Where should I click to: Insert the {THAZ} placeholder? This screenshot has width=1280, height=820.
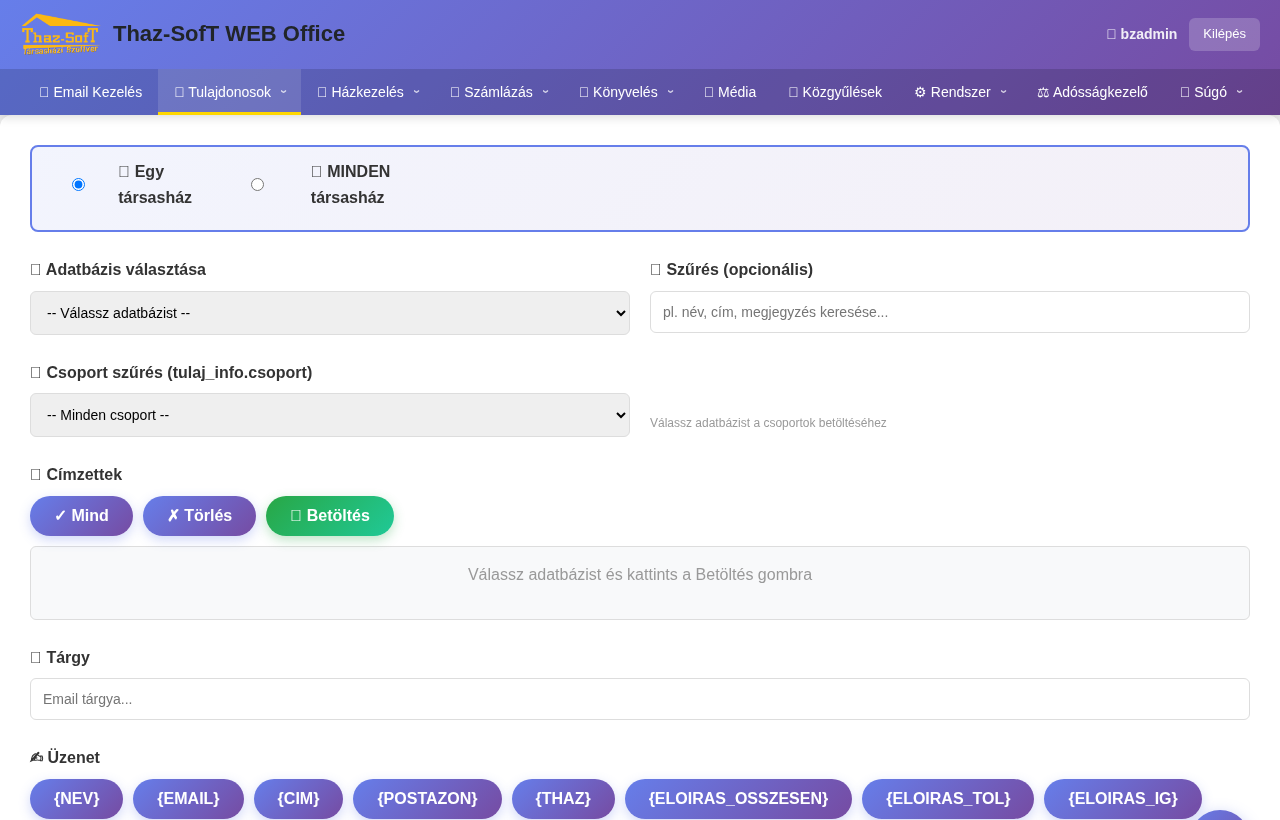click(563, 799)
